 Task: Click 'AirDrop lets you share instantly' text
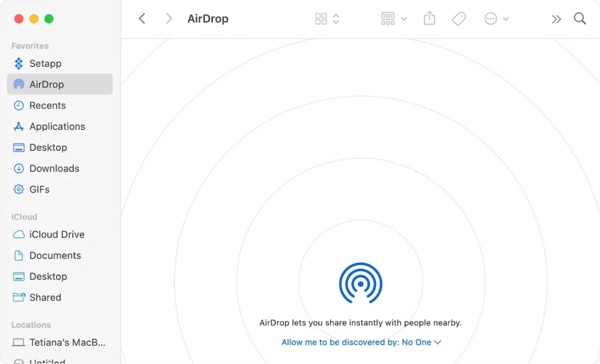point(360,323)
